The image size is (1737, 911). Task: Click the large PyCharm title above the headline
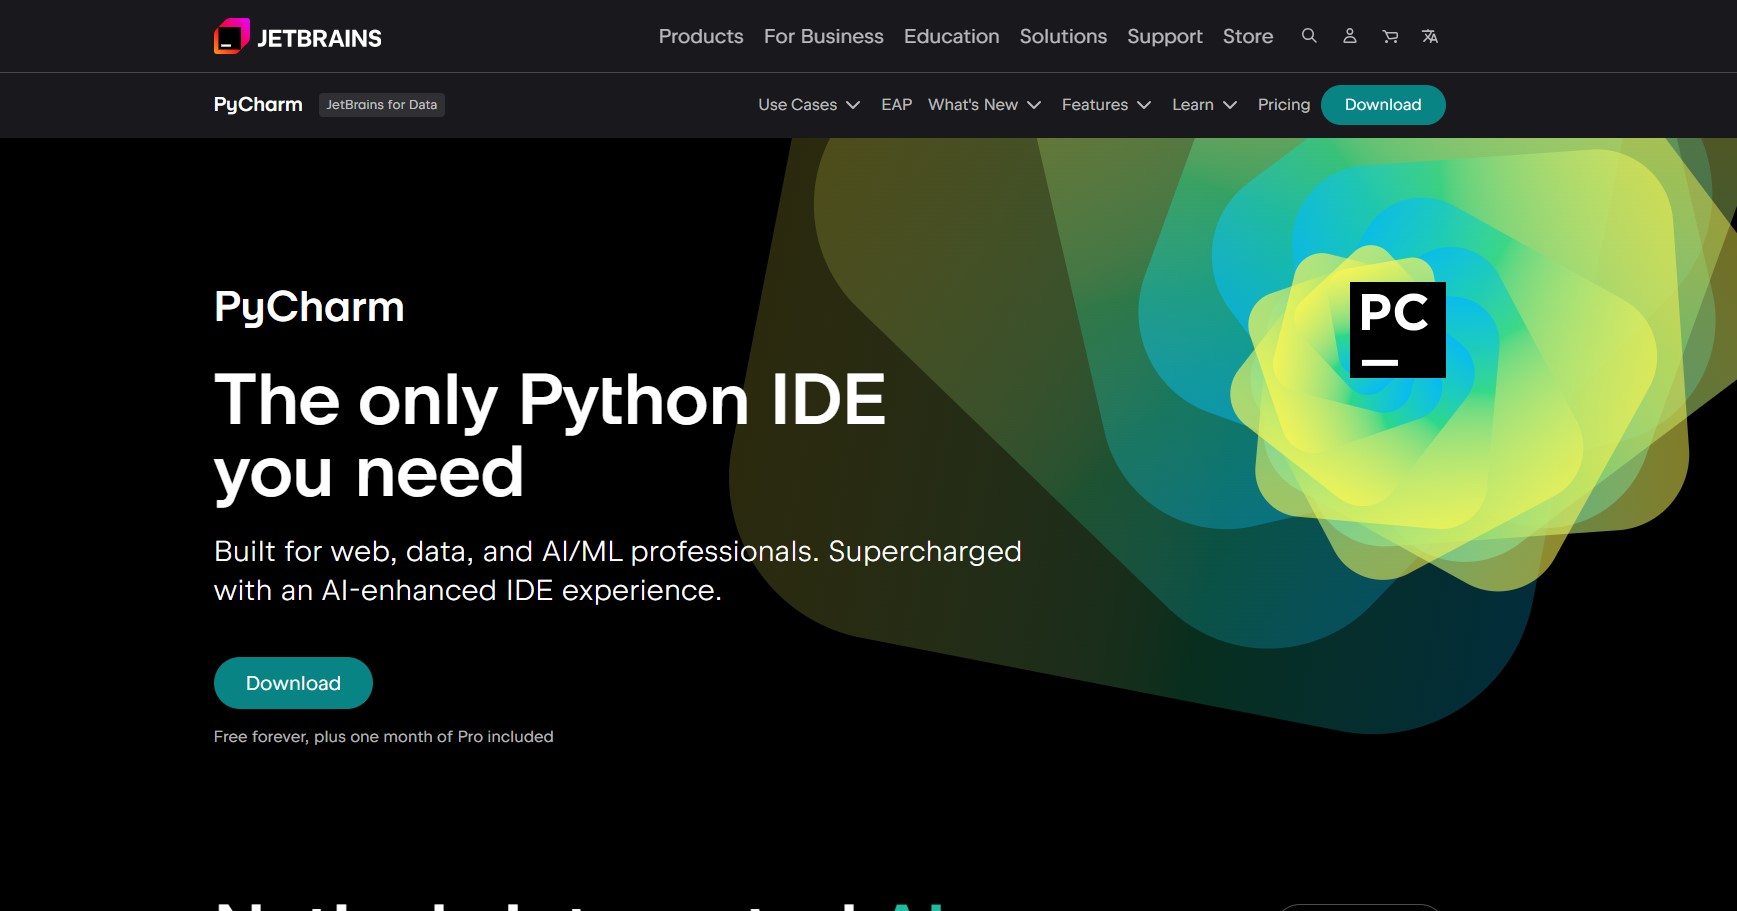click(309, 308)
